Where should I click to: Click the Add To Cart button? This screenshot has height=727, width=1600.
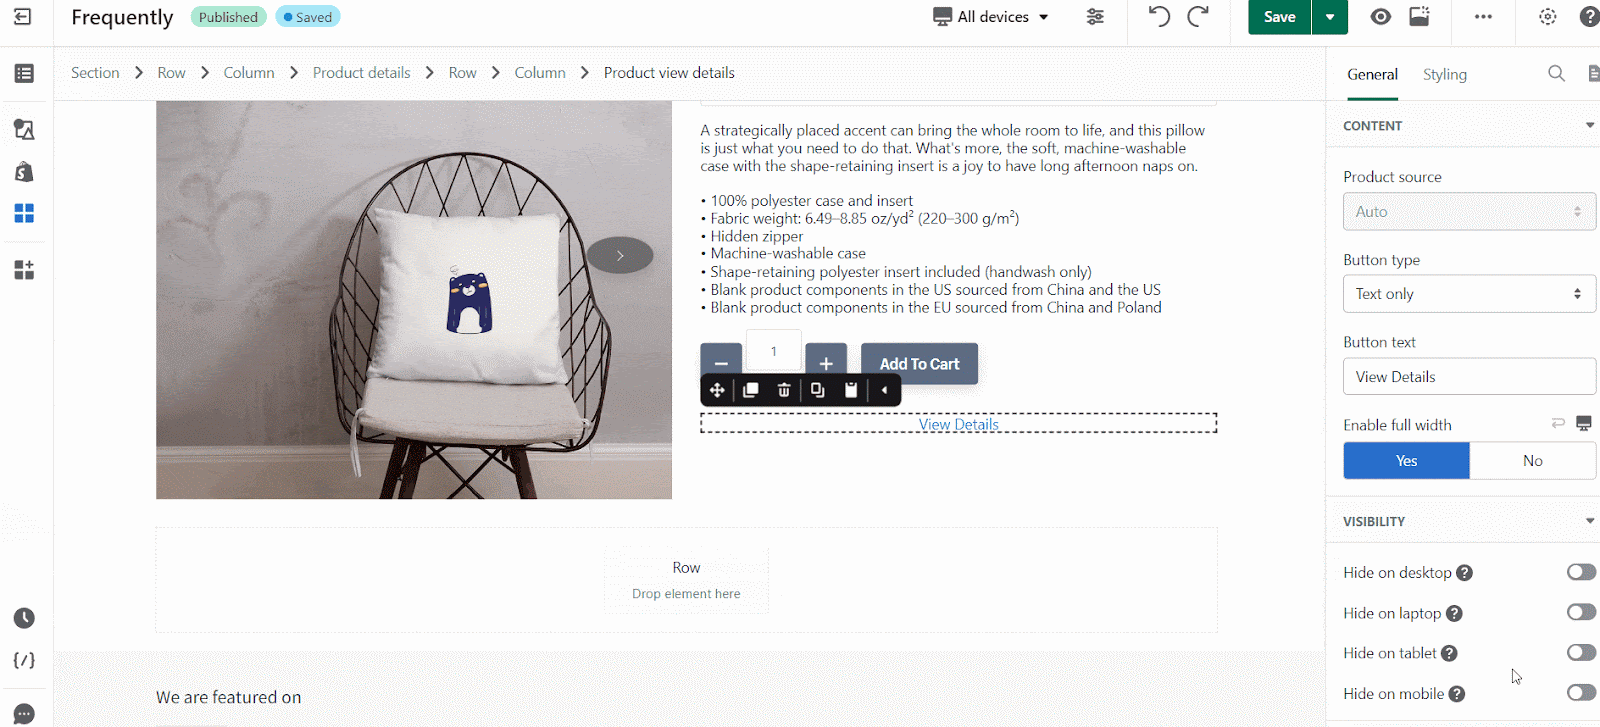pos(919,364)
